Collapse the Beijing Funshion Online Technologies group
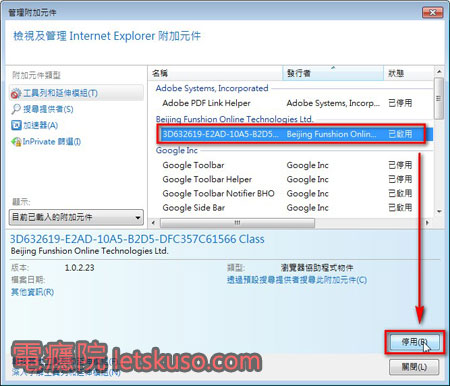The height and width of the screenshot is (386, 450). click(234, 119)
